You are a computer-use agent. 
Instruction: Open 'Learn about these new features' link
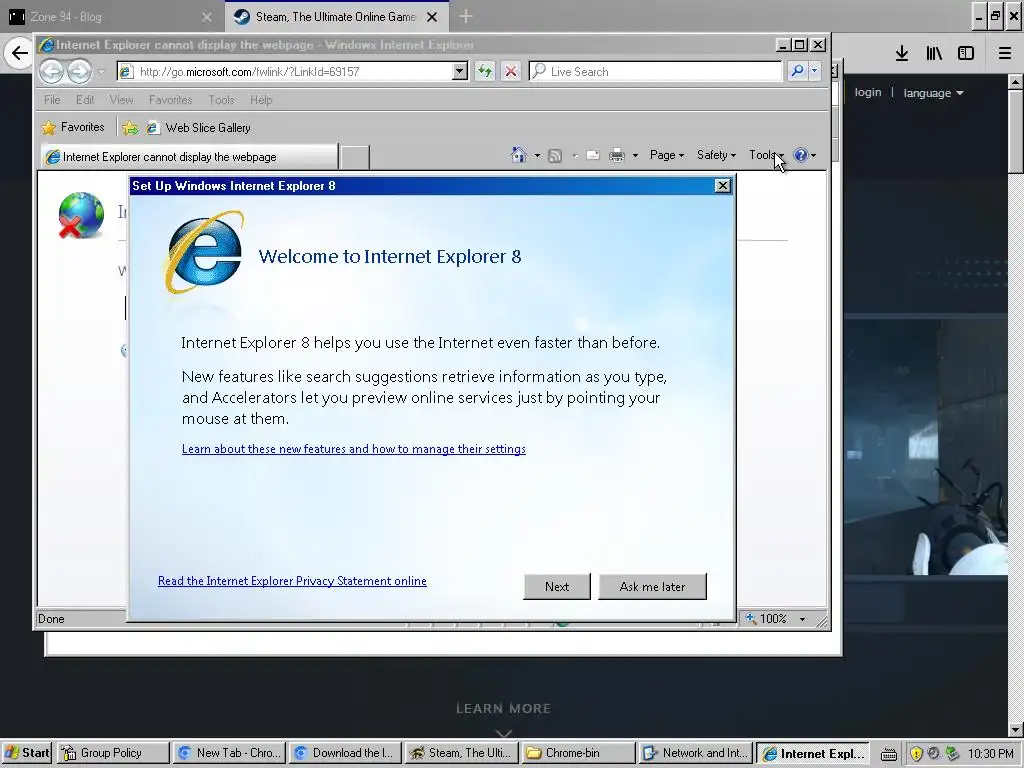pyautogui.click(x=353, y=449)
